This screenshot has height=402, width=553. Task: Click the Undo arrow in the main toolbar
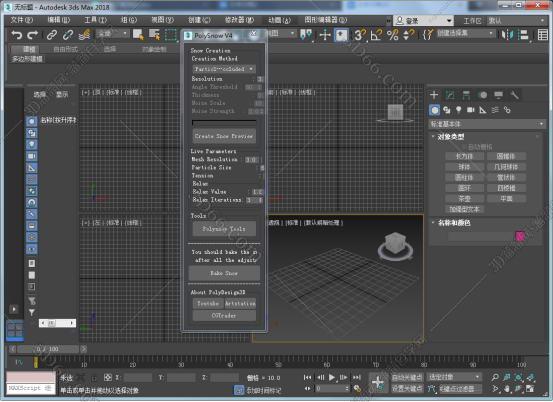pos(17,35)
